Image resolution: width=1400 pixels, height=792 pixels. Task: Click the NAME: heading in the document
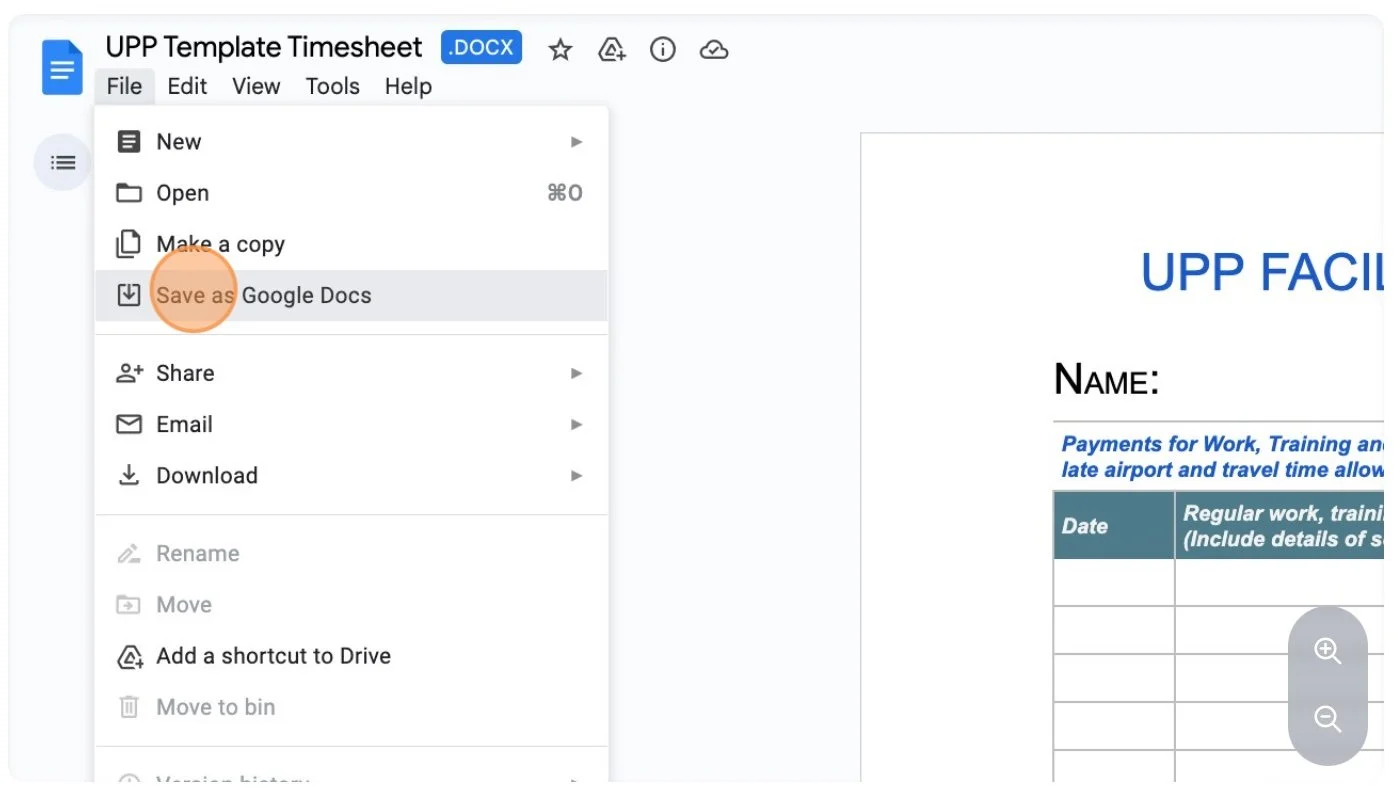(x=1106, y=380)
